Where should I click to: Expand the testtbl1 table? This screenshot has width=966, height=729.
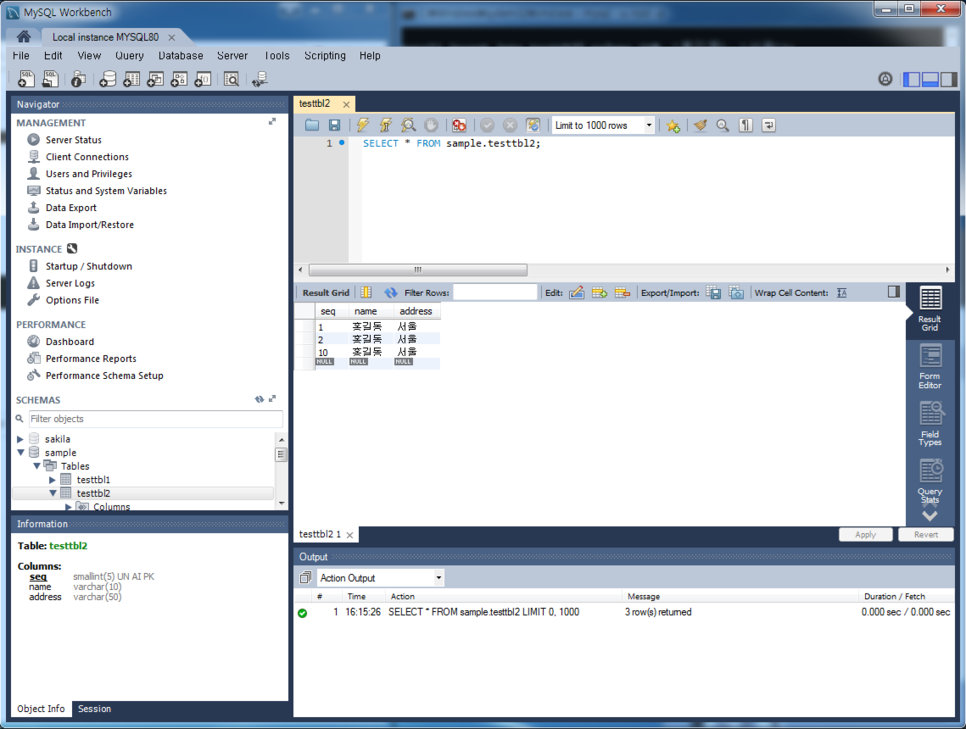[x=52, y=479]
